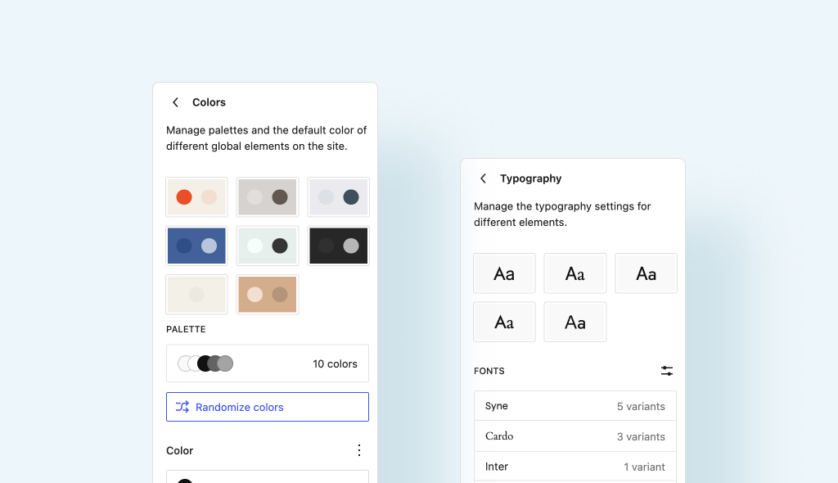Choose the gray and brown palette variation
The height and width of the screenshot is (483, 838).
tap(267, 197)
